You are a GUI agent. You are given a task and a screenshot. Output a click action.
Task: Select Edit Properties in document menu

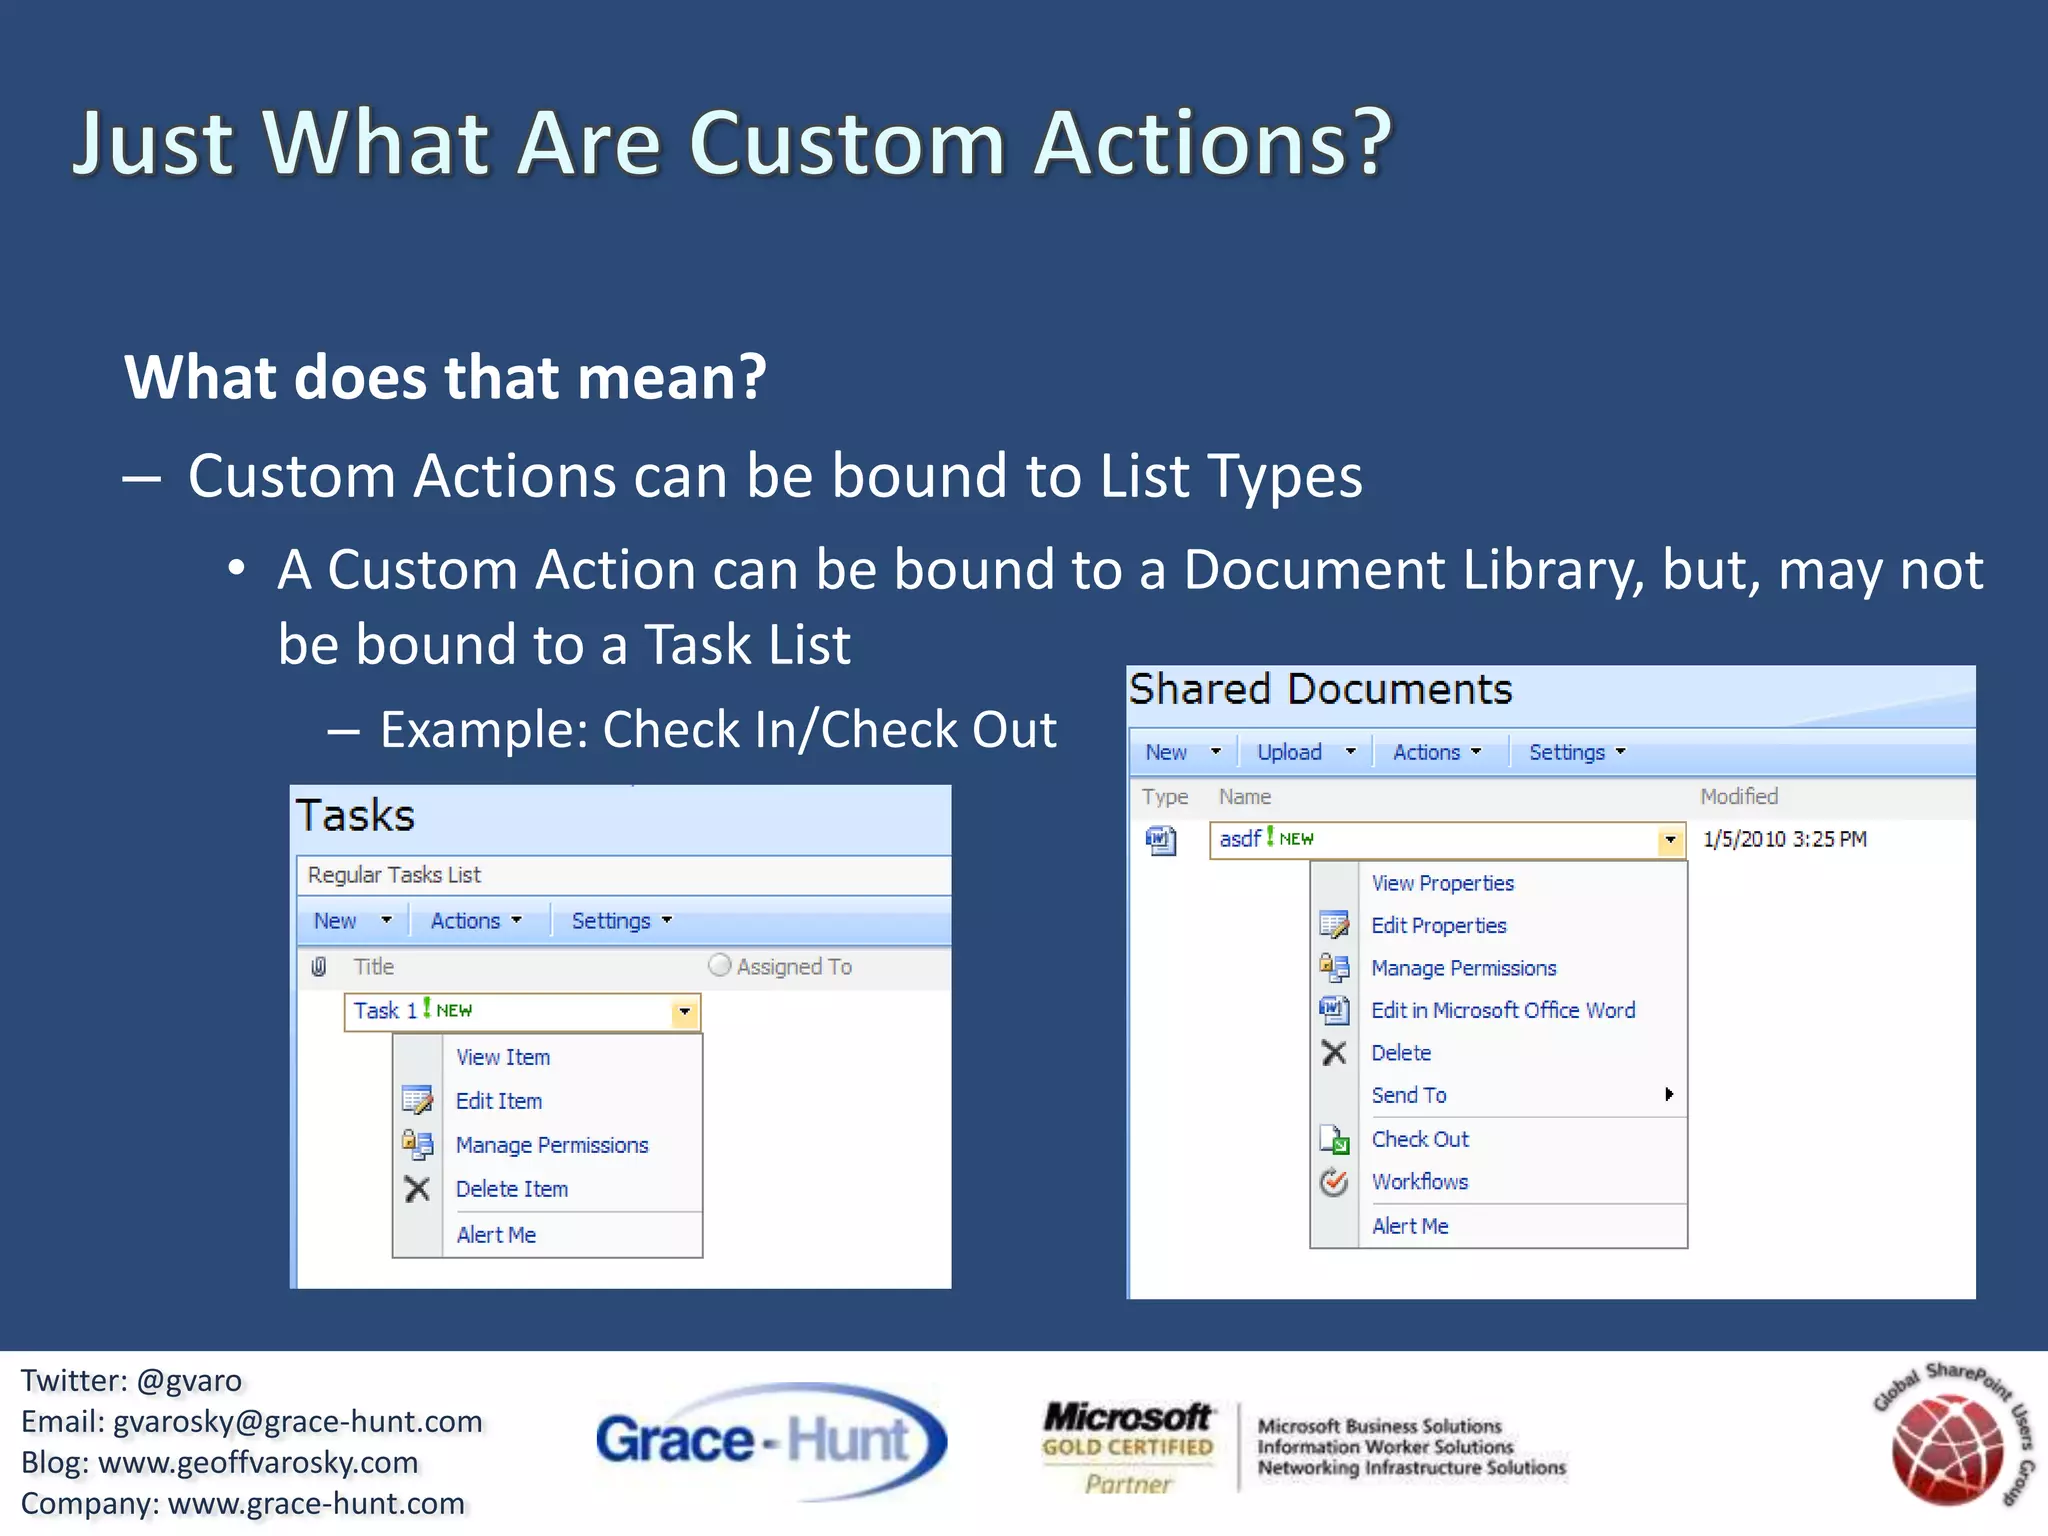coord(1439,926)
